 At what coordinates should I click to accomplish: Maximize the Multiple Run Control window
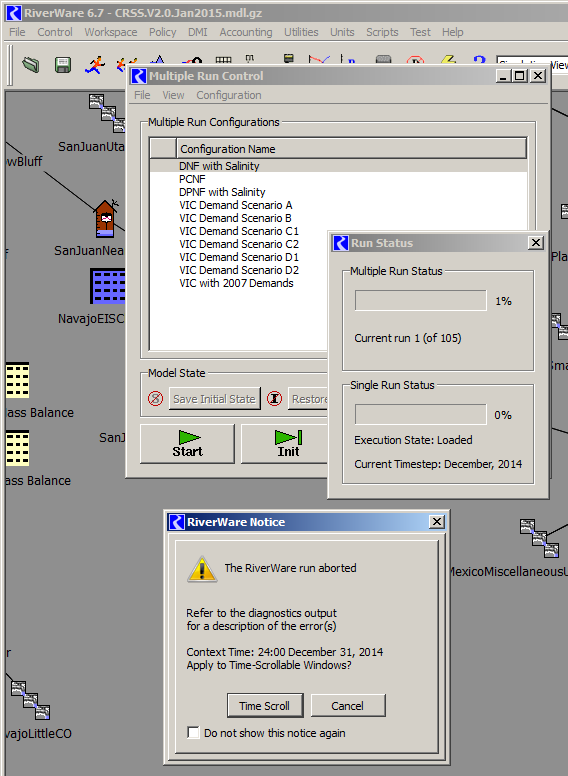pyautogui.click(x=520, y=76)
